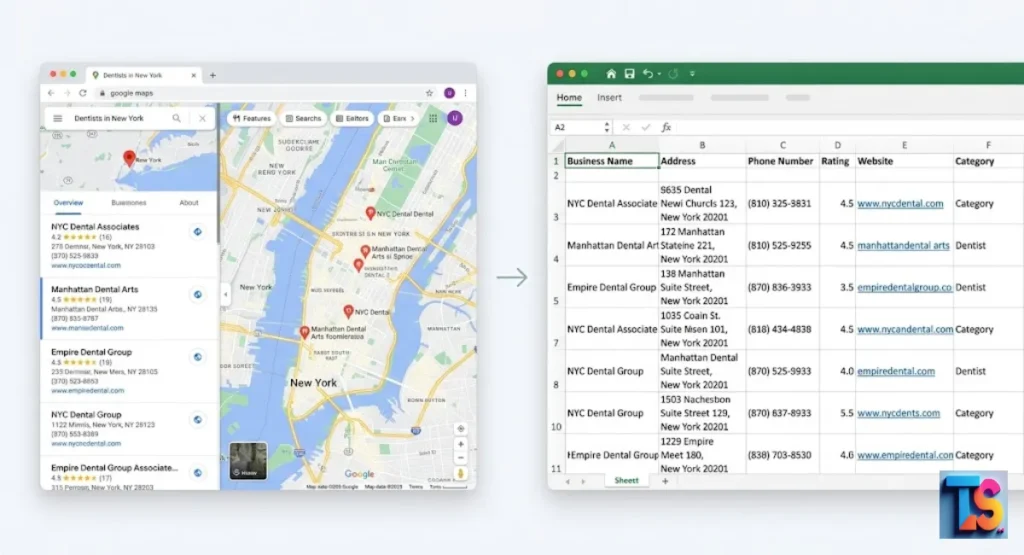The width and height of the screenshot is (1024, 555).
Task: Open the Excel Insert ribbon tab
Action: [609, 97]
